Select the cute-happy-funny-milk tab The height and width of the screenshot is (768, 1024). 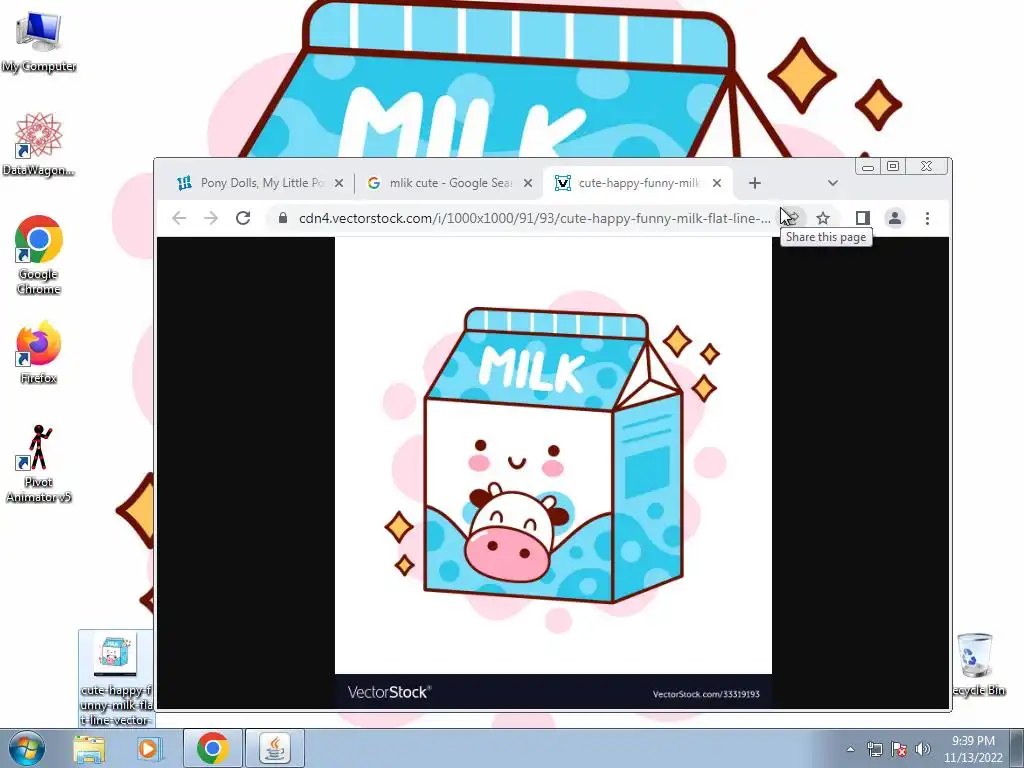(639, 183)
